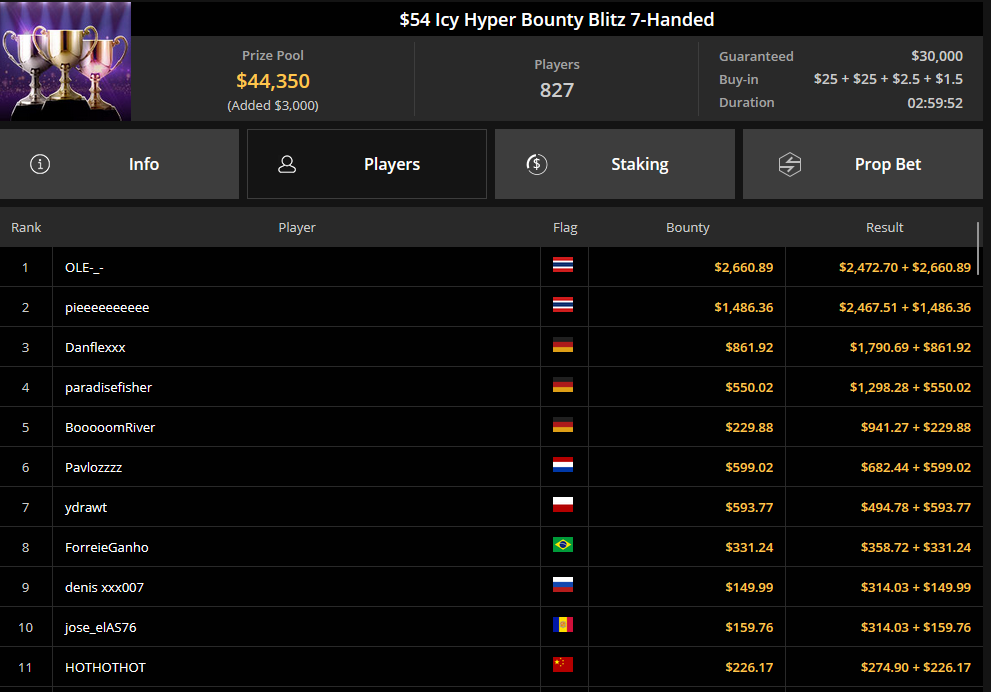Viewport: 991px width, 692px height.
Task: Click the Staking dollar icon
Action: [537, 164]
